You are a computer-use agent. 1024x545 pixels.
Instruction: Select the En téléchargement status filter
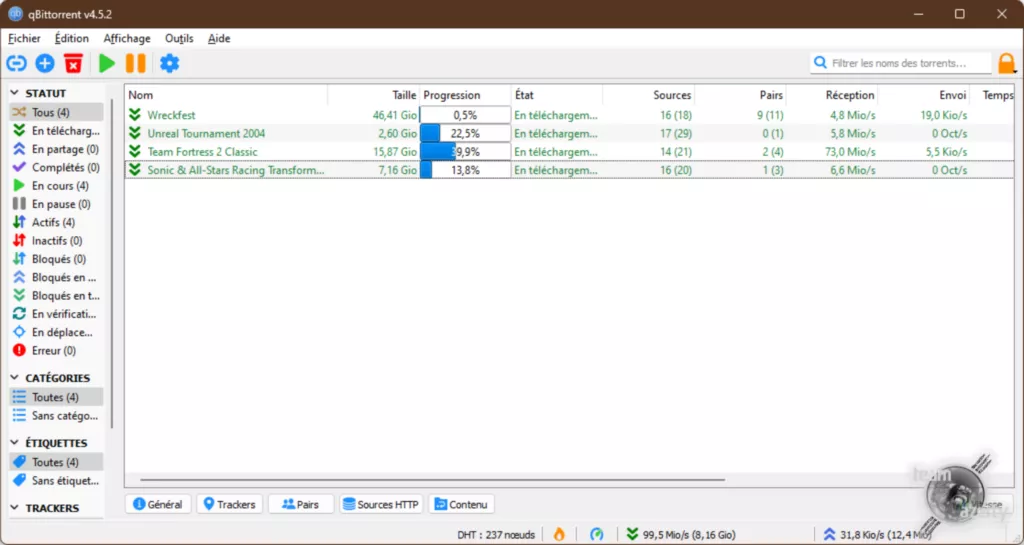[x=56, y=131]
